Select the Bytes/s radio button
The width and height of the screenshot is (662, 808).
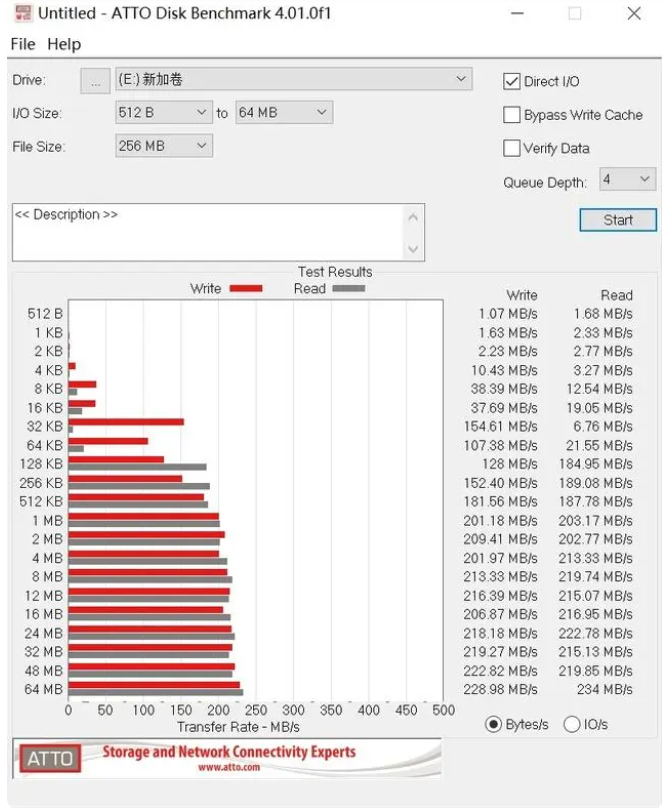click(x=493, y=724)
